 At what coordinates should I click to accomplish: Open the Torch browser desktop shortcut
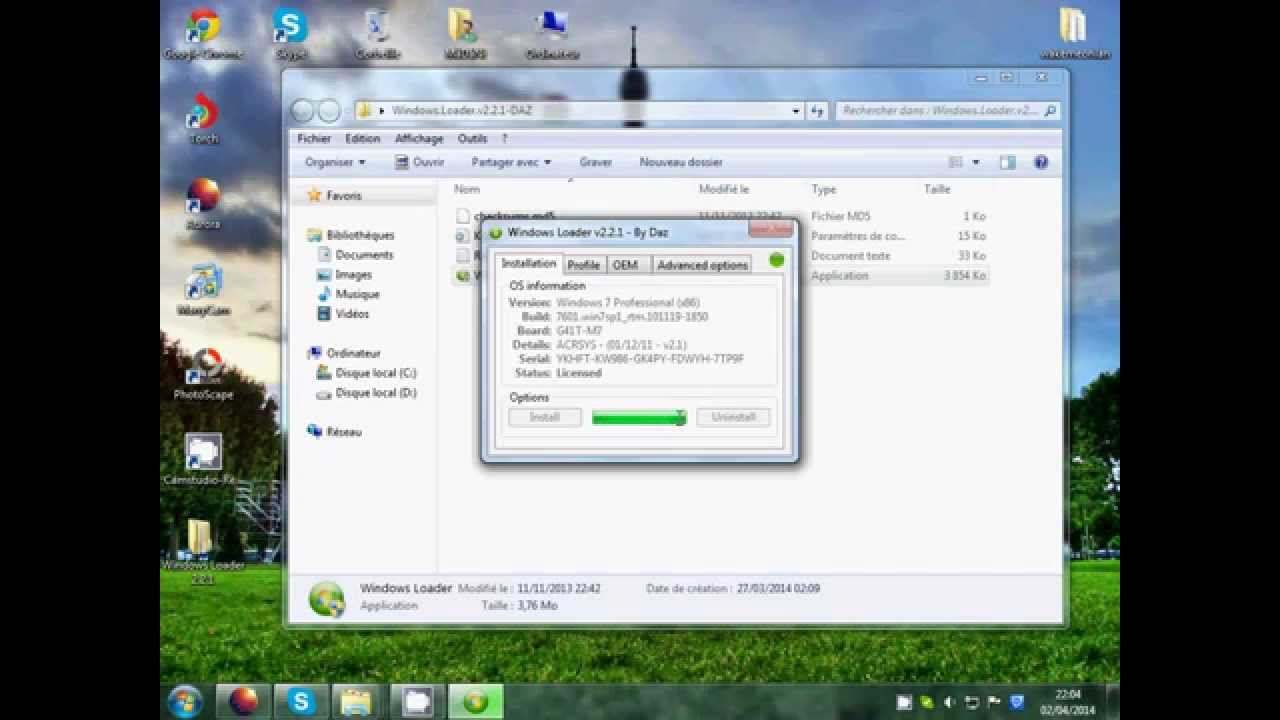(x=203, y=118)
